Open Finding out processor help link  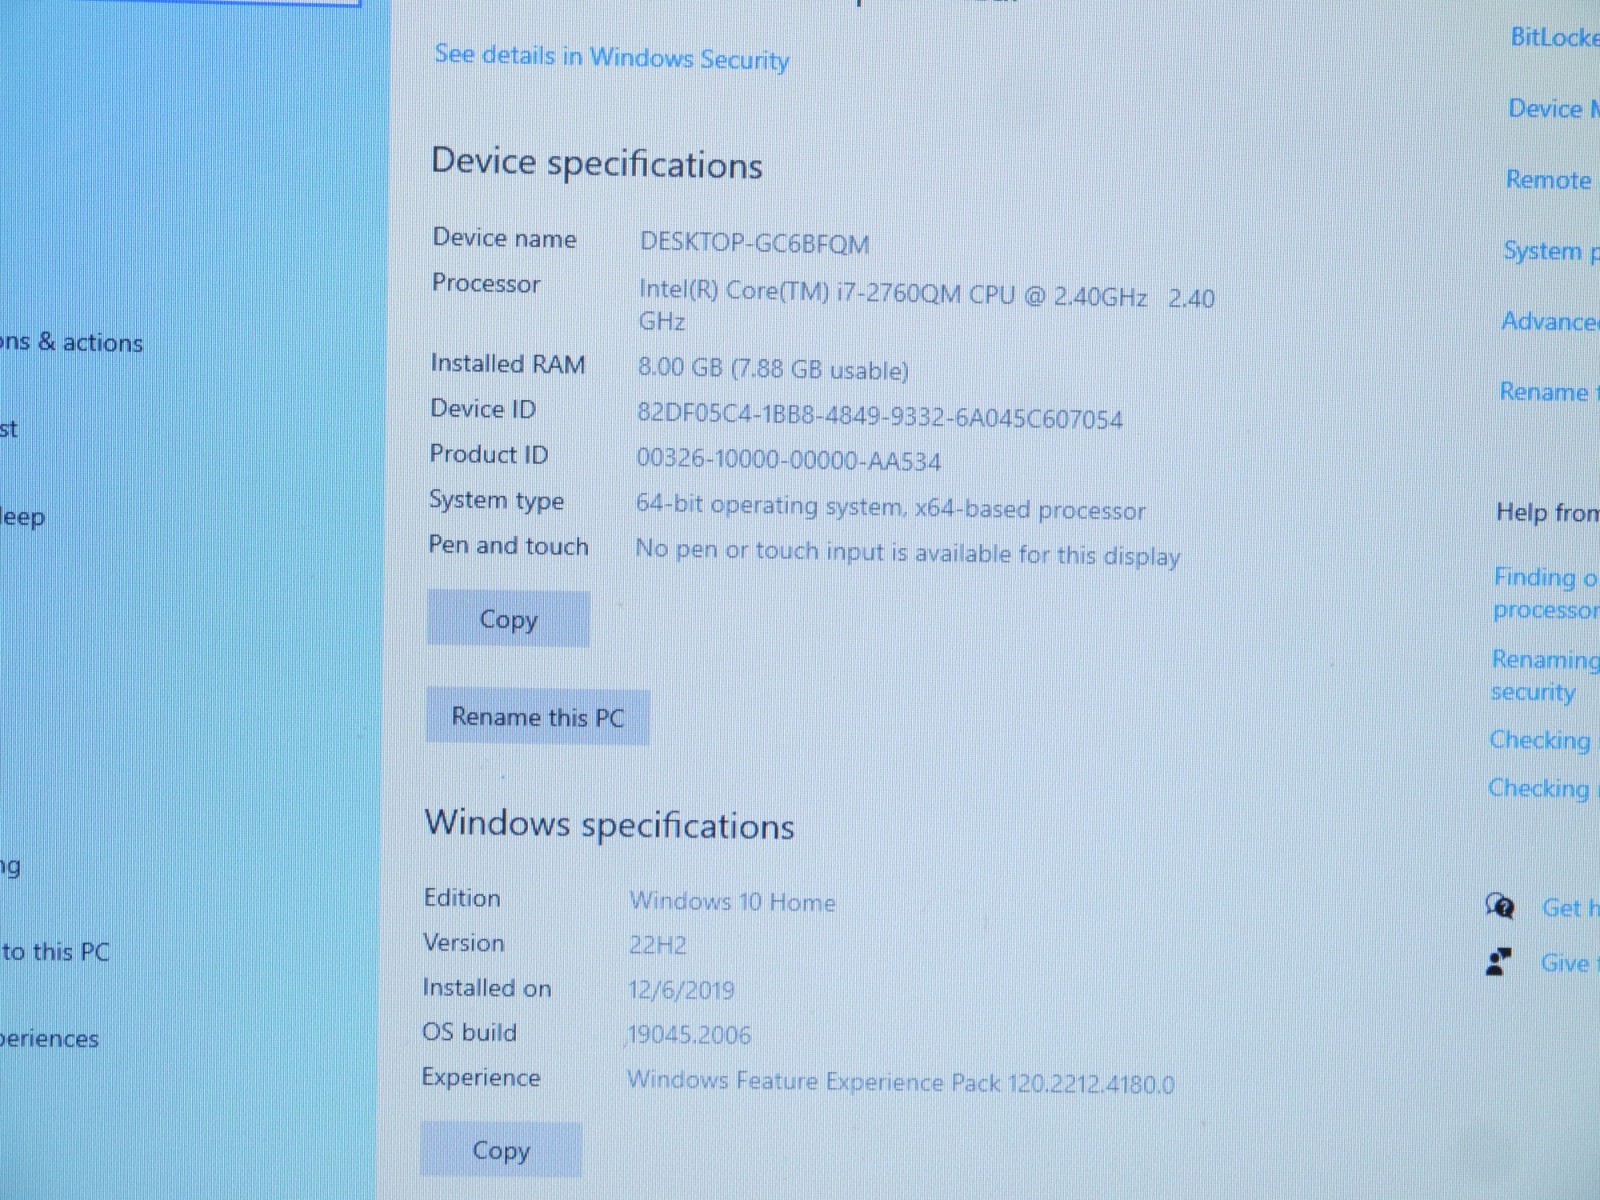(1546, 593)
